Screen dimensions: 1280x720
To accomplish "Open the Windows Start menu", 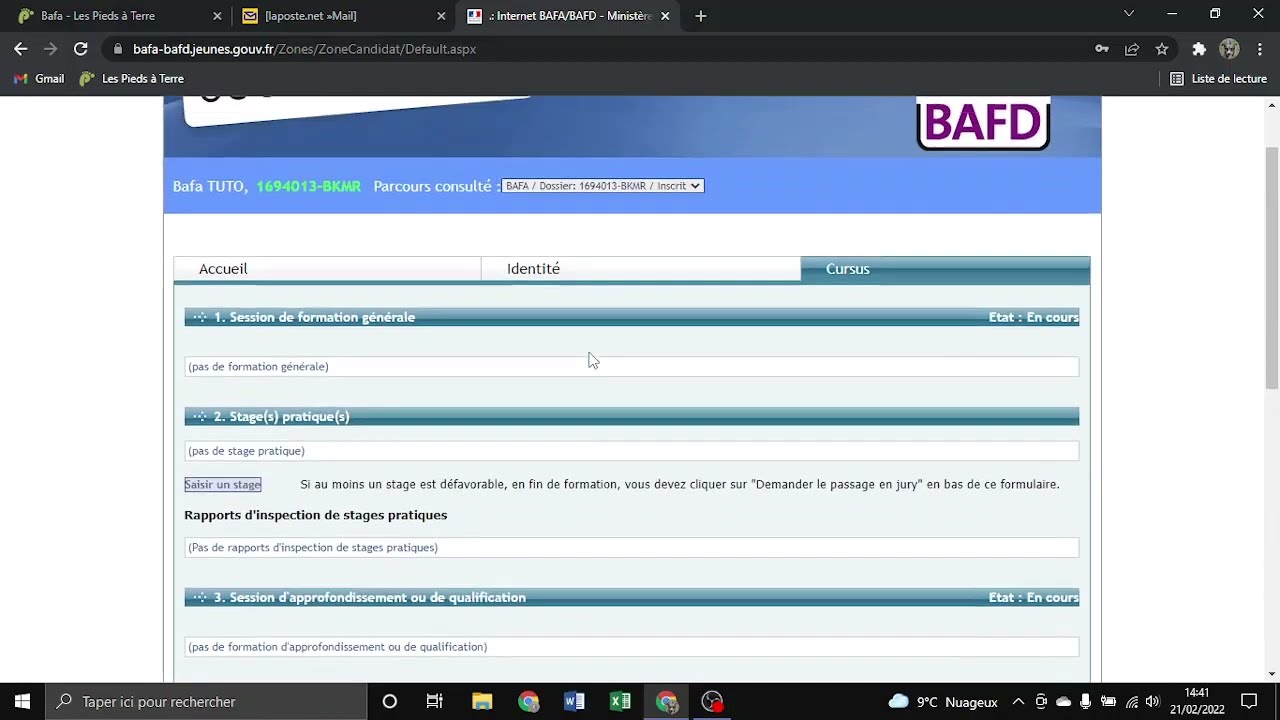I will coord(22,701).
